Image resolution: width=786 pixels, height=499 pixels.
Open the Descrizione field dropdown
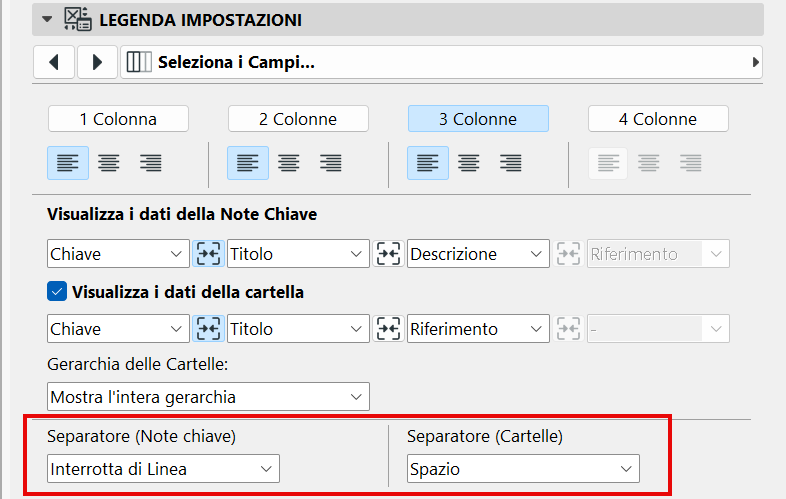479,254
